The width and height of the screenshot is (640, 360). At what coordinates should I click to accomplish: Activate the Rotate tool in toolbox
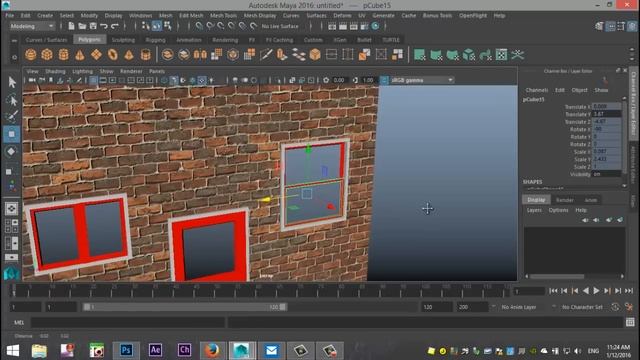12,151
